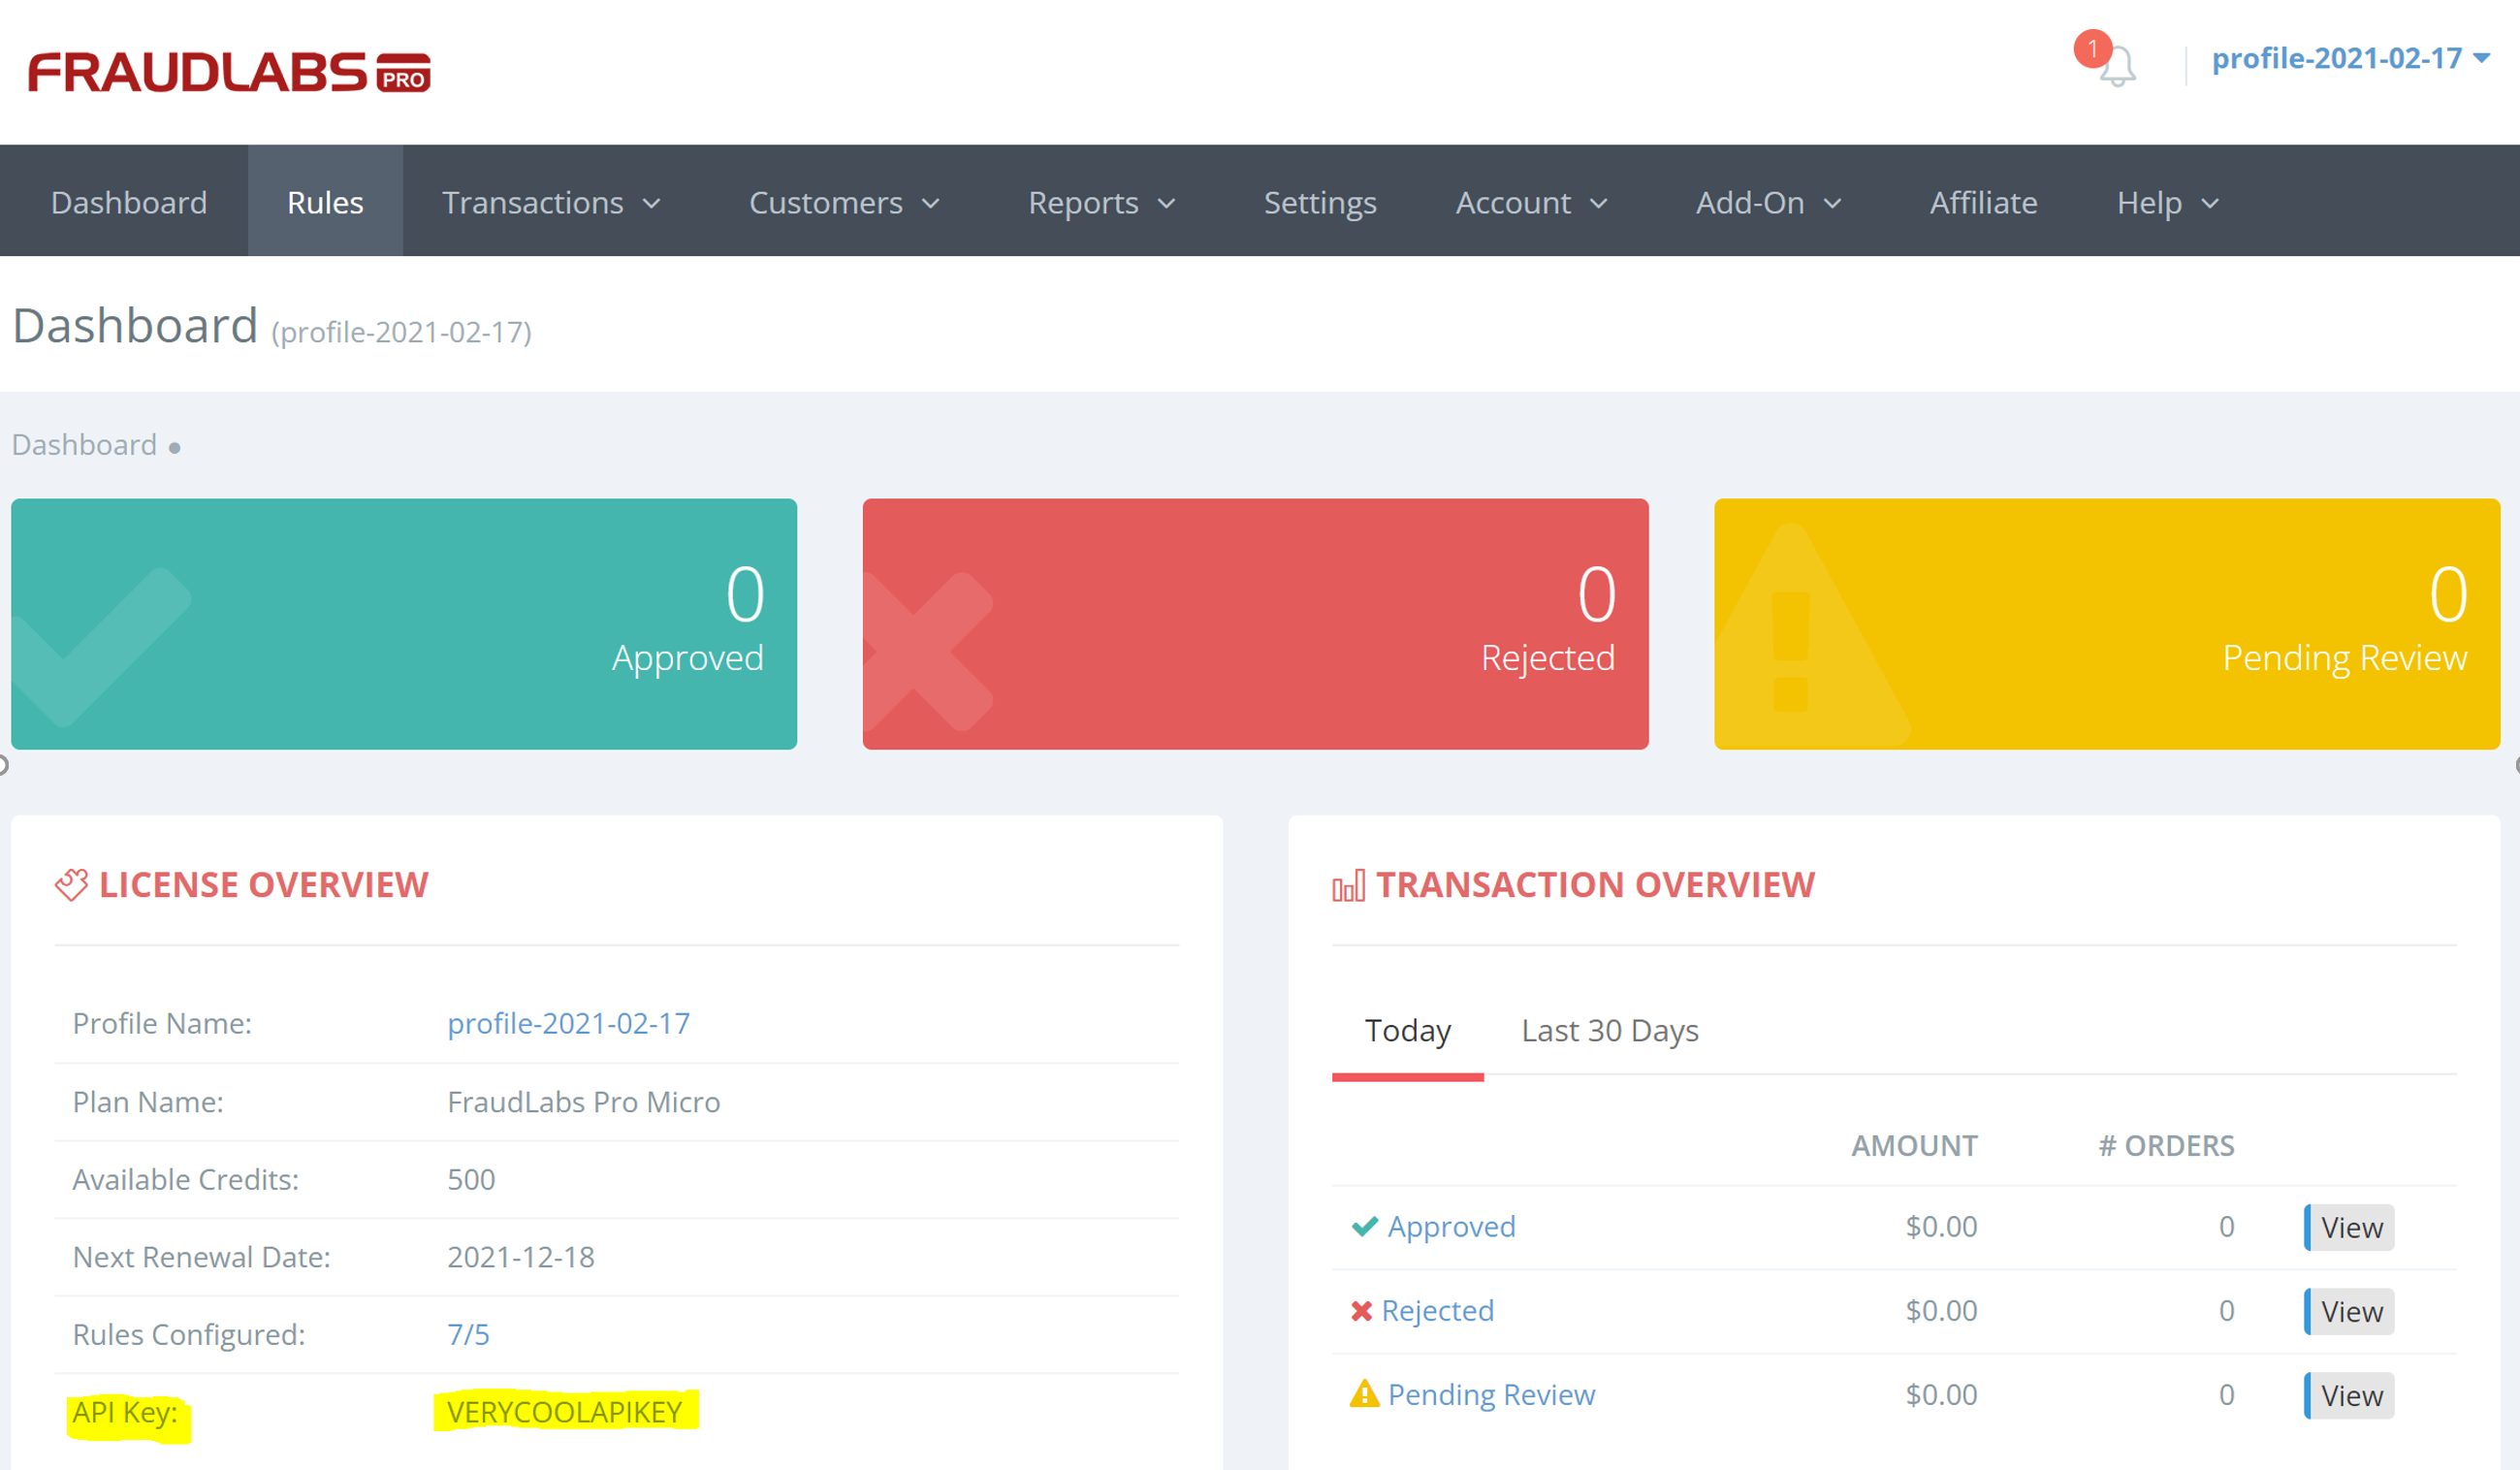Screen dimensions: 2520x1470
Task: Click the transaction overview chart icon
Action: 1348,886
